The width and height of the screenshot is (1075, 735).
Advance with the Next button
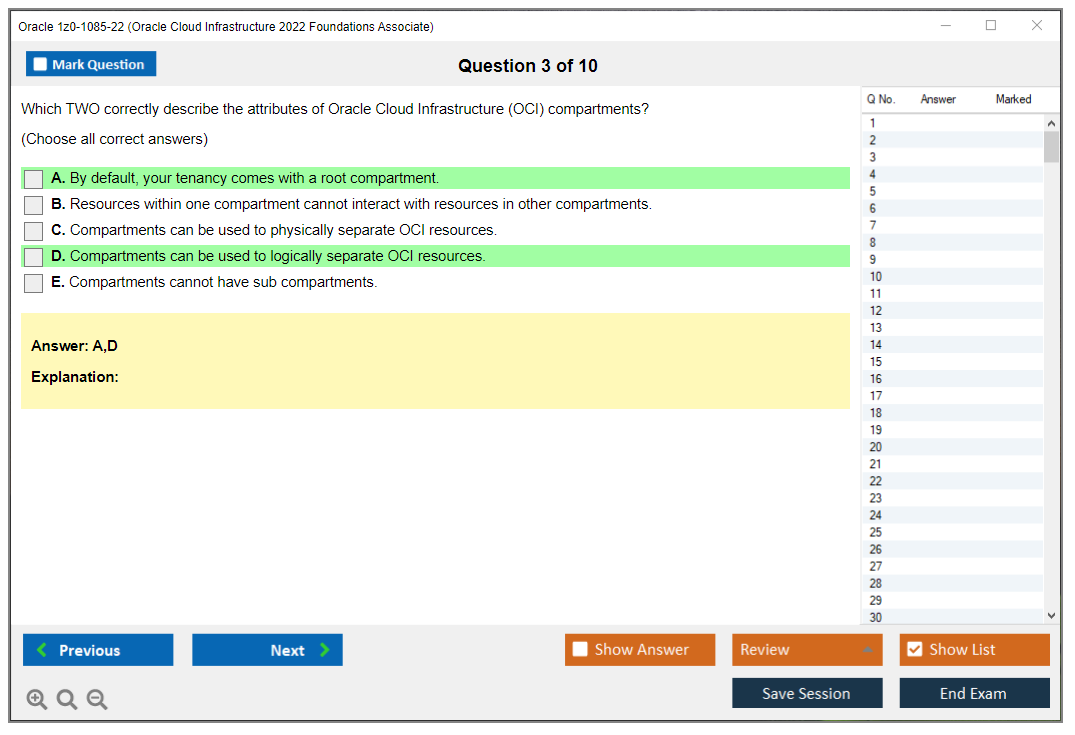[267, 649]
